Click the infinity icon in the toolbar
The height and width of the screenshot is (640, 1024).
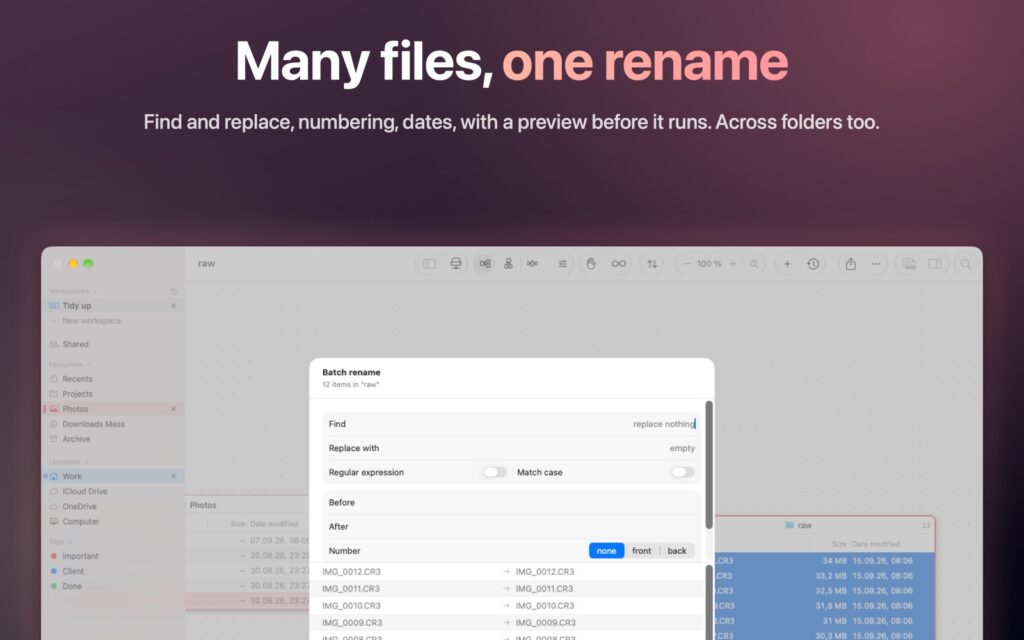click(x=618, y=264)
